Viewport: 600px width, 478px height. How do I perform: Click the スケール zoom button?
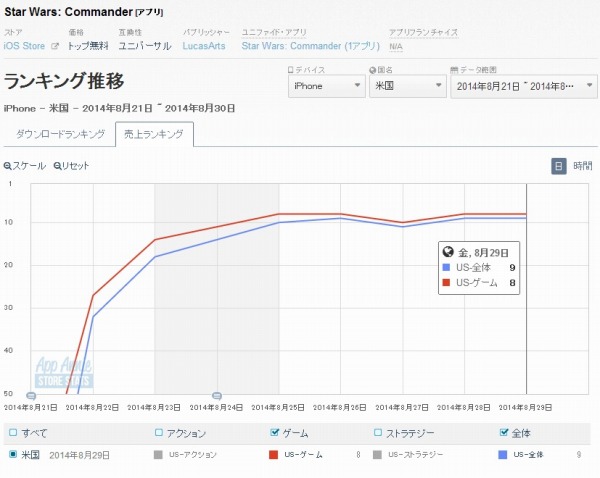pos(24,166)
